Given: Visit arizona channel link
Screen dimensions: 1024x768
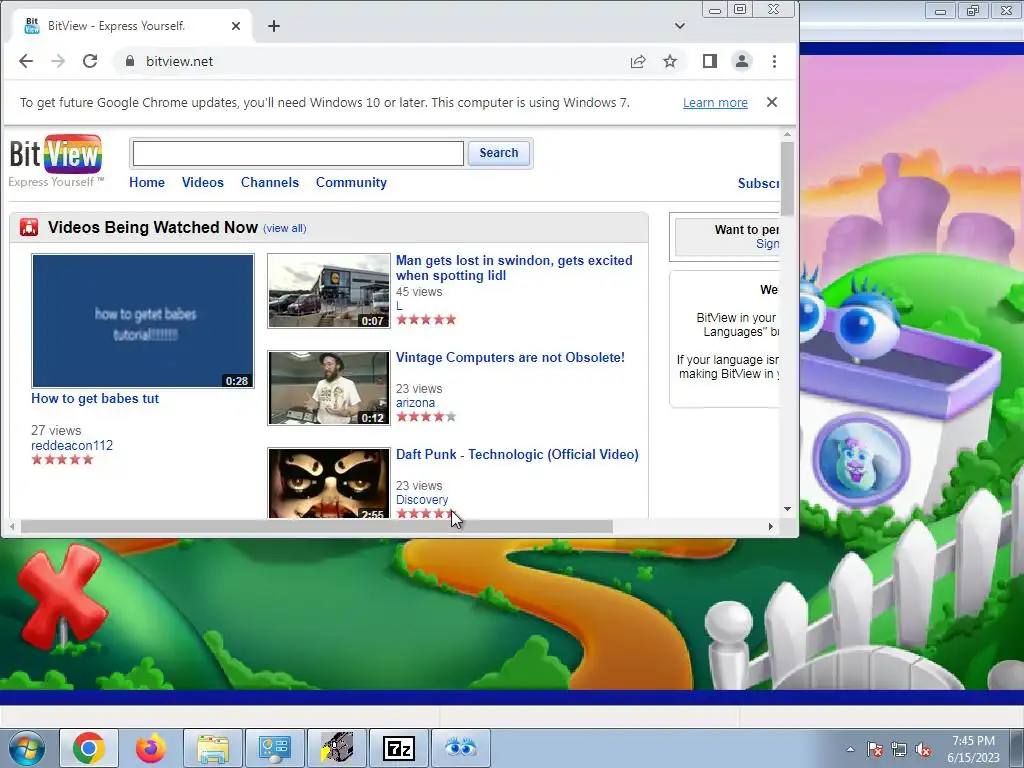Looking at the screenshot, I should point(415,403).
